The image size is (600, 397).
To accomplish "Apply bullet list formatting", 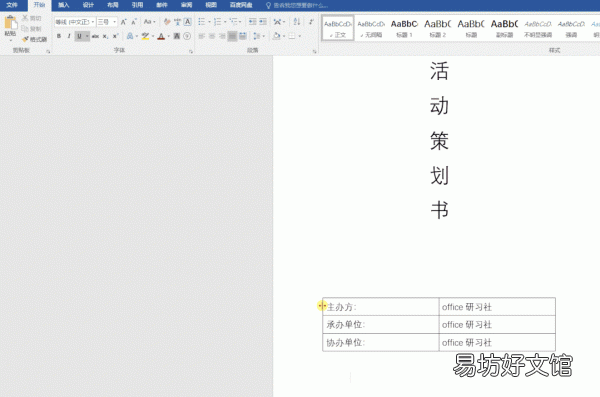I will coord(202,22).
